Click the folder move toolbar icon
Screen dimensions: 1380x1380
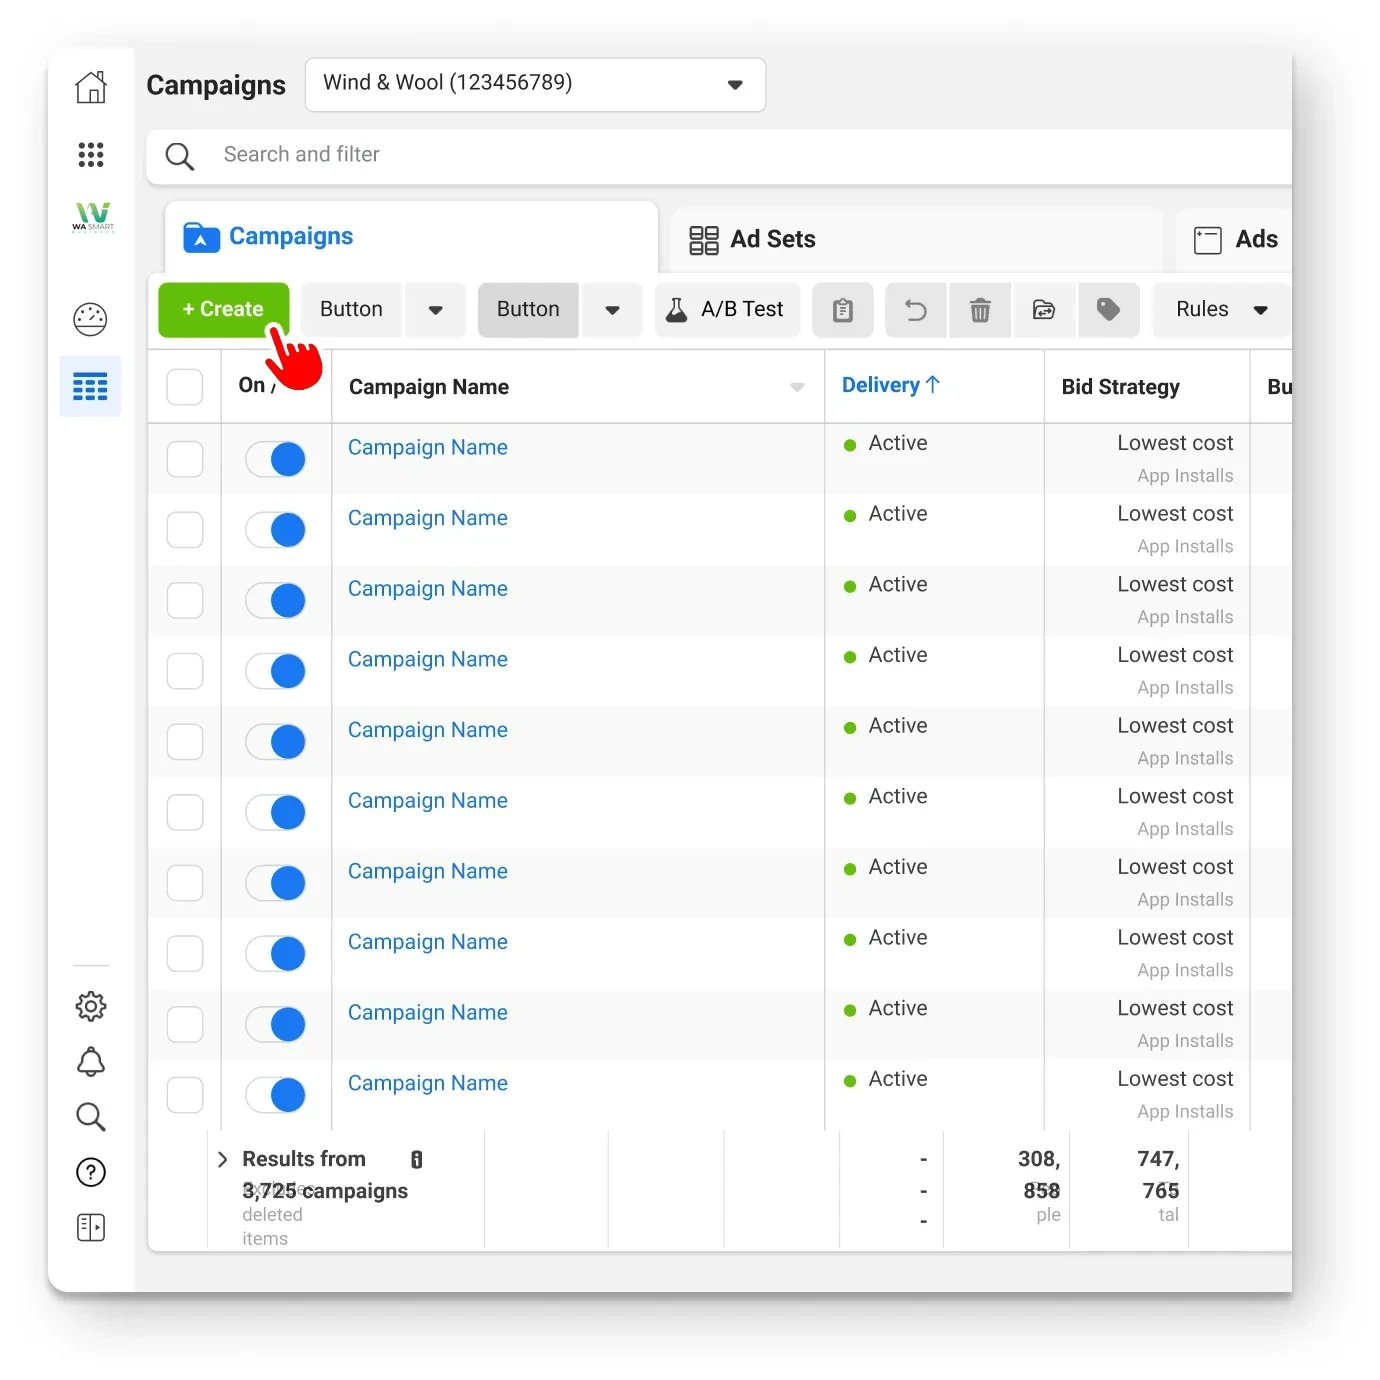1044,310
